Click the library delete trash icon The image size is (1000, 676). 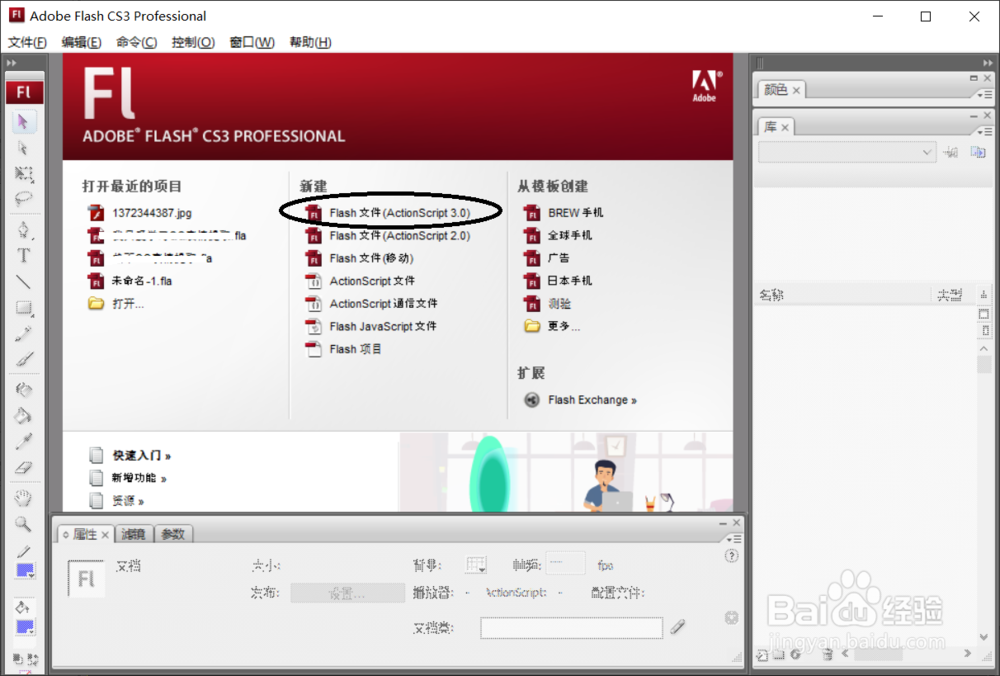pyautogui.click(x=827, y=654)
